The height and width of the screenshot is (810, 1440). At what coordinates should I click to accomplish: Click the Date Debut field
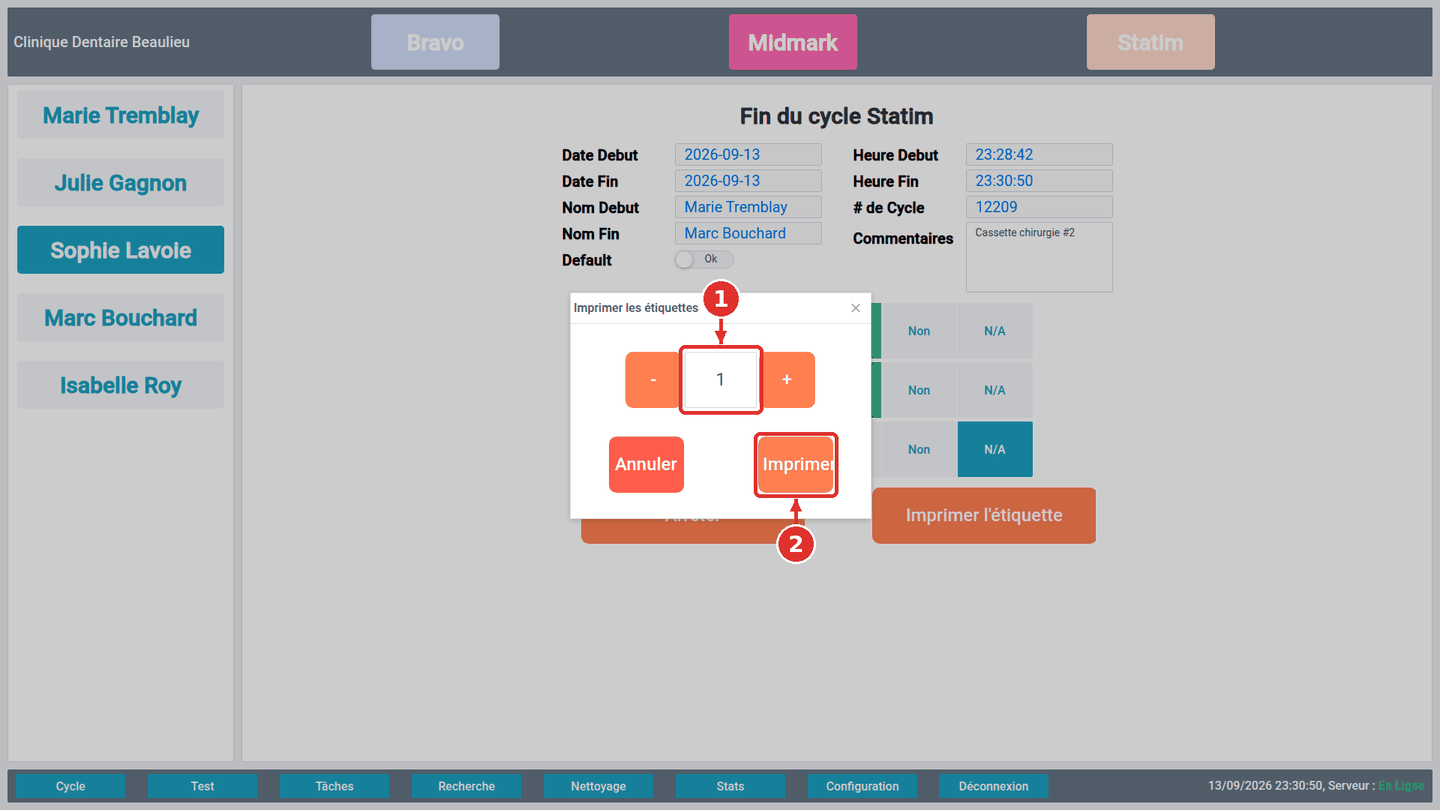(x=748, y=155)
